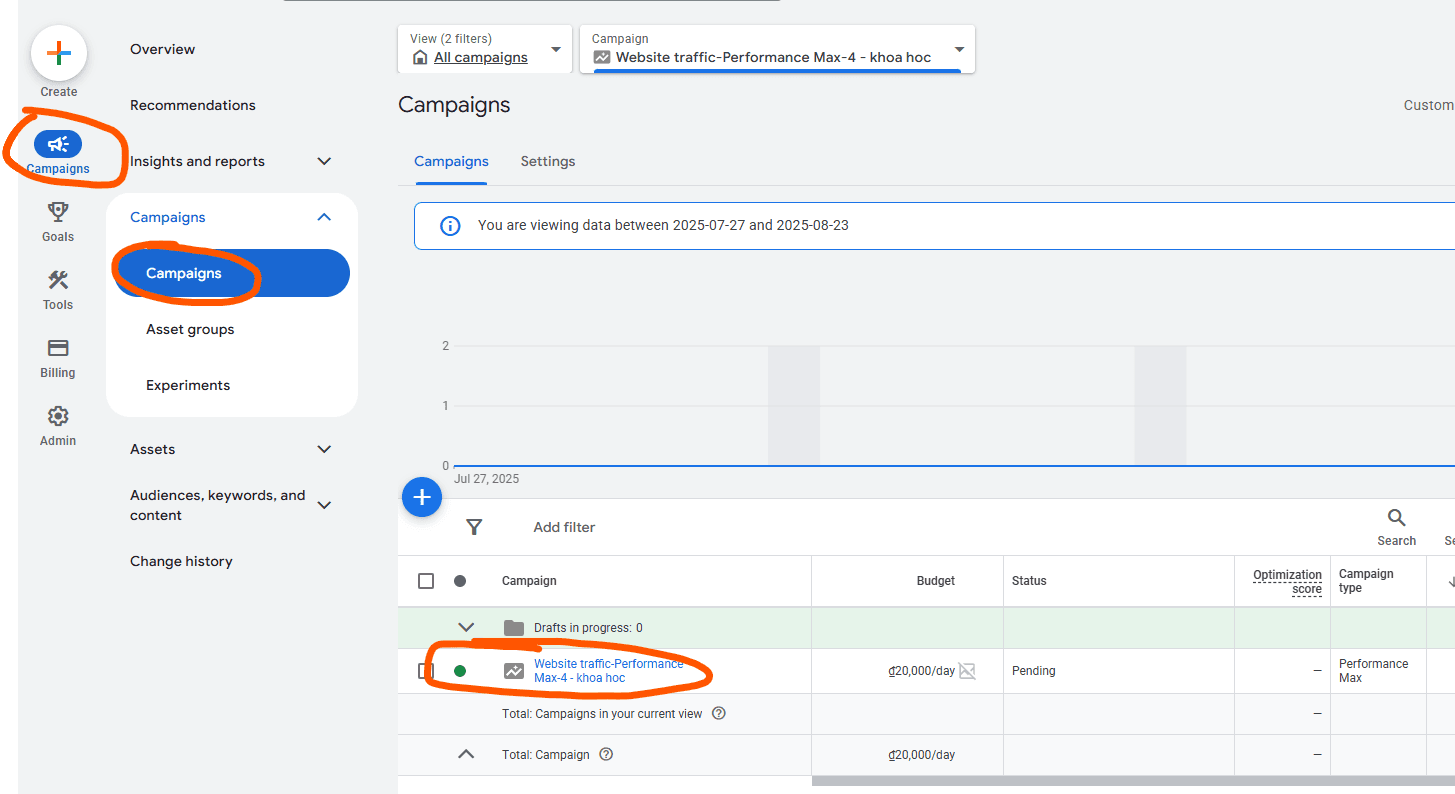Click the filter funnel icon
Screen dimensions: 1455x794
click(x=475, y=527)
